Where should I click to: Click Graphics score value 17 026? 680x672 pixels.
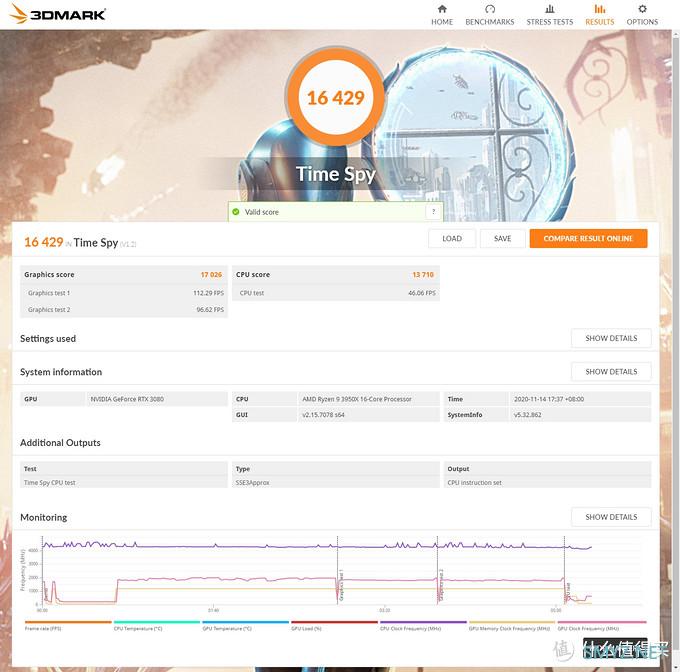point(211,274)
